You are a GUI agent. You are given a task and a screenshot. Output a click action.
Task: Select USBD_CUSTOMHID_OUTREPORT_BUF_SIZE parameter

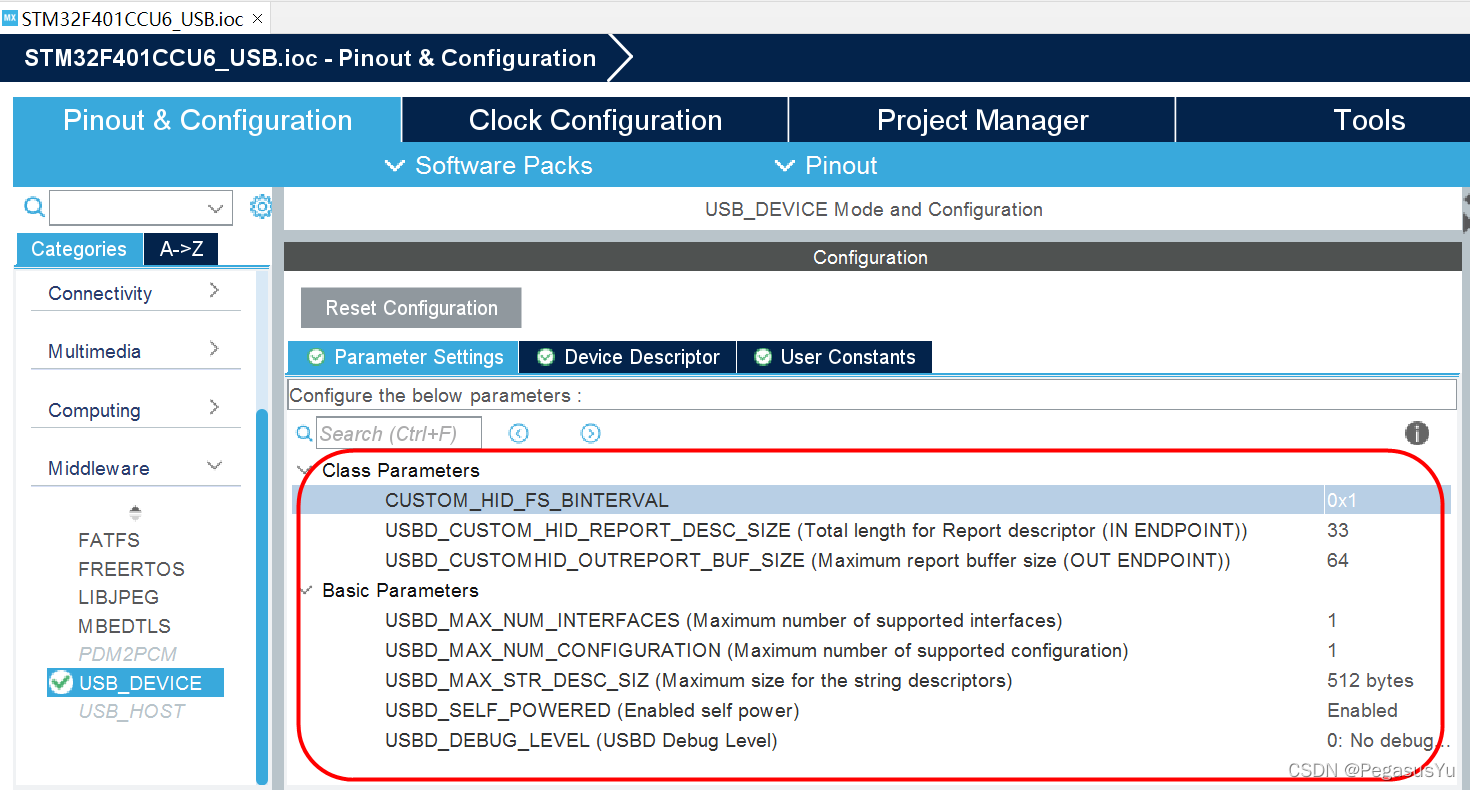pyautogui.click(x=808, y=560)
